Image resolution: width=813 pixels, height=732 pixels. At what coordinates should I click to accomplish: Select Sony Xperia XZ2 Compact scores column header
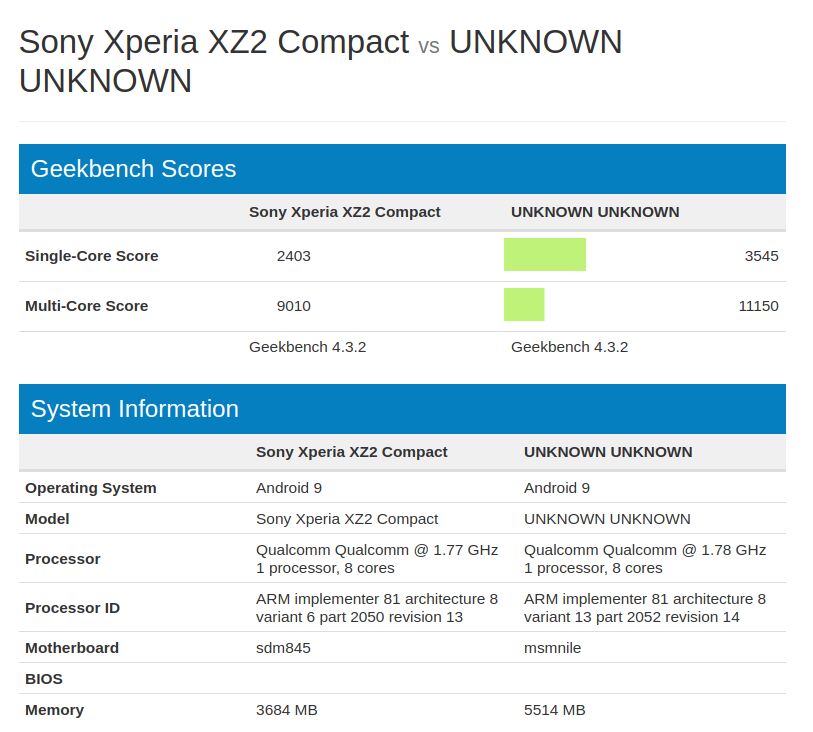click(x=344, y=212)
